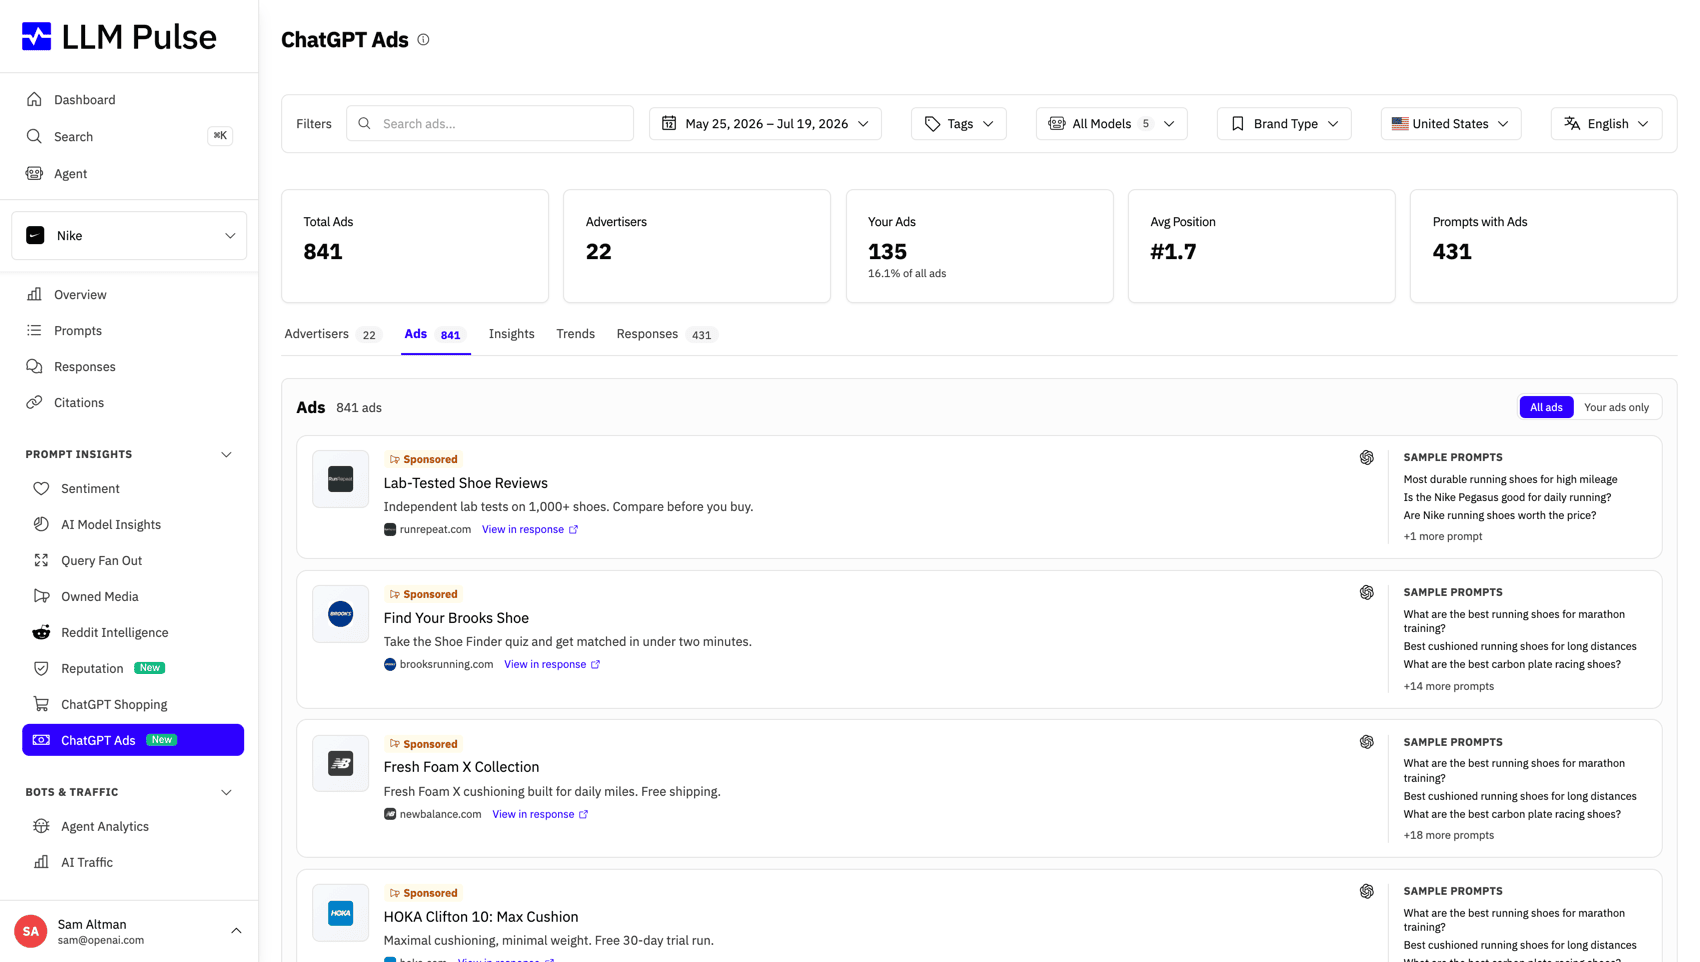Switch to the Insights tab

coord(511,334)
